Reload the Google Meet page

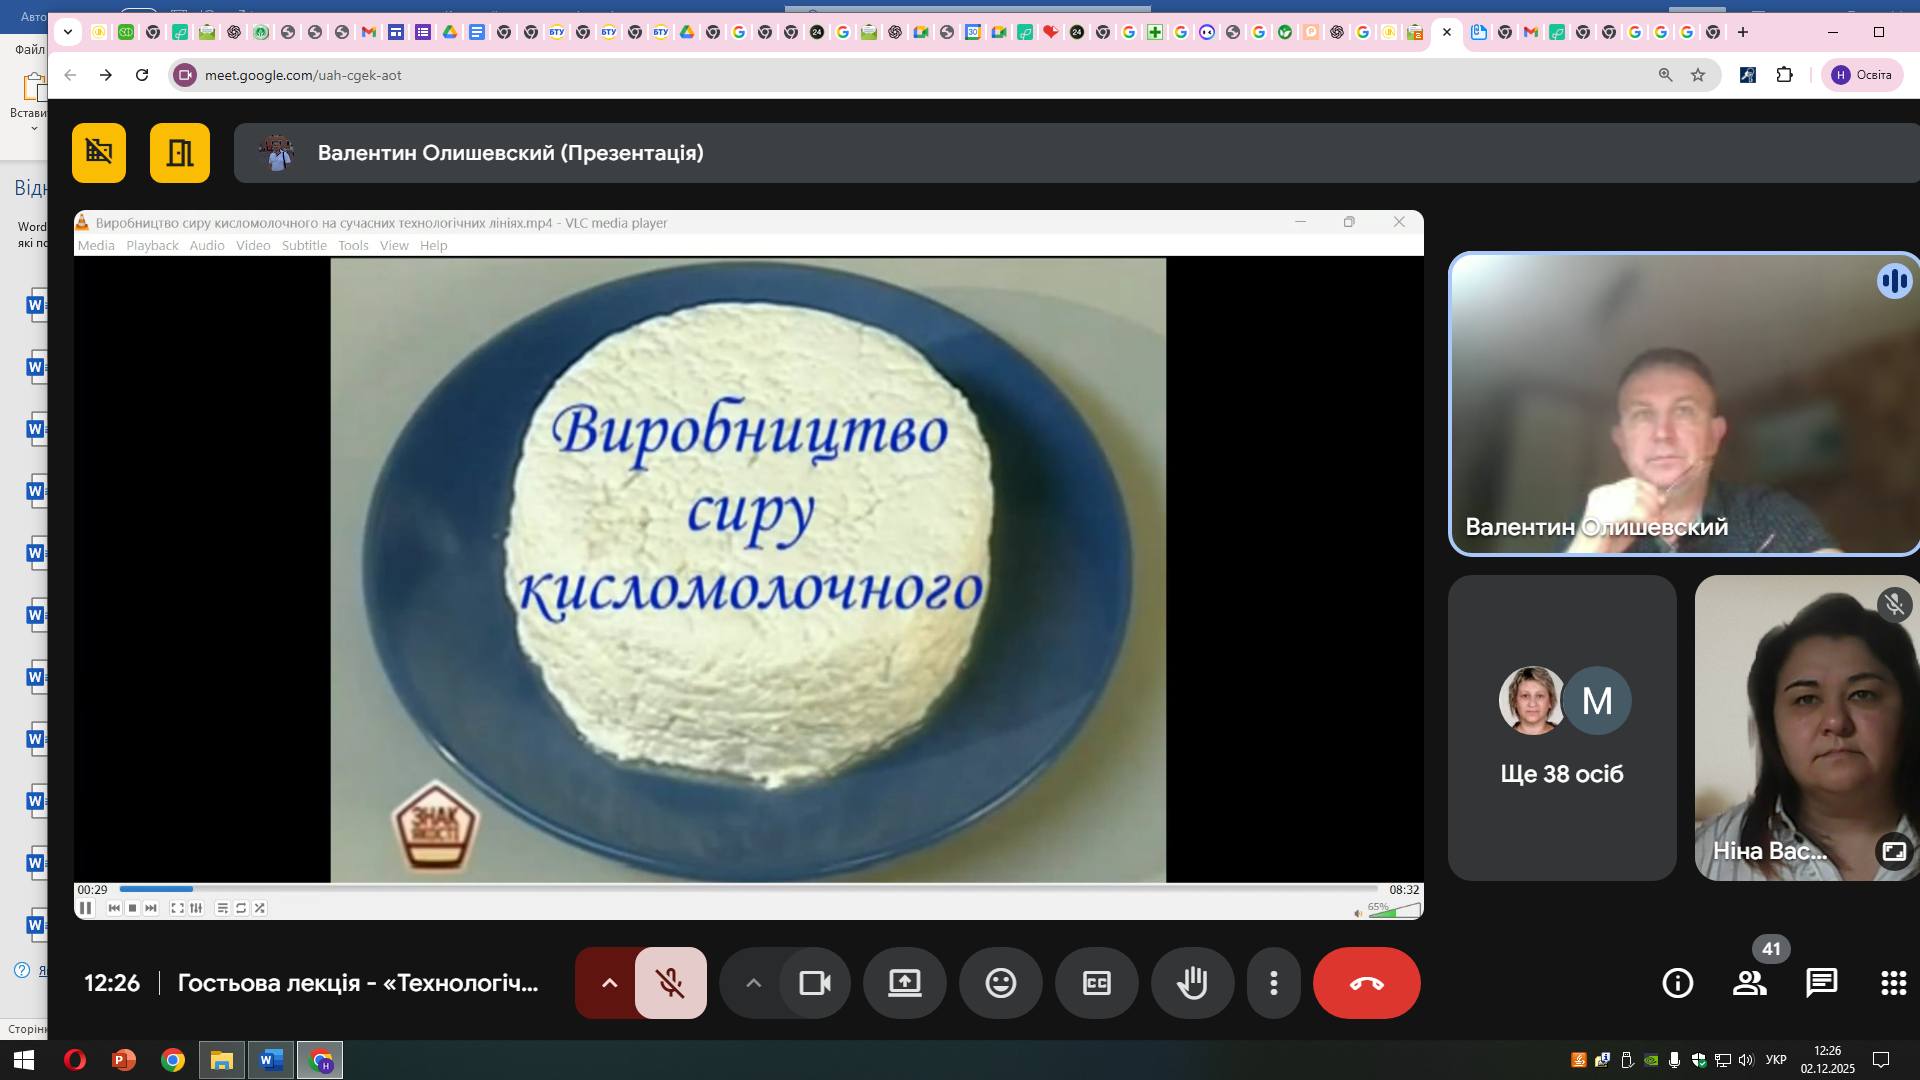(142, 75)
